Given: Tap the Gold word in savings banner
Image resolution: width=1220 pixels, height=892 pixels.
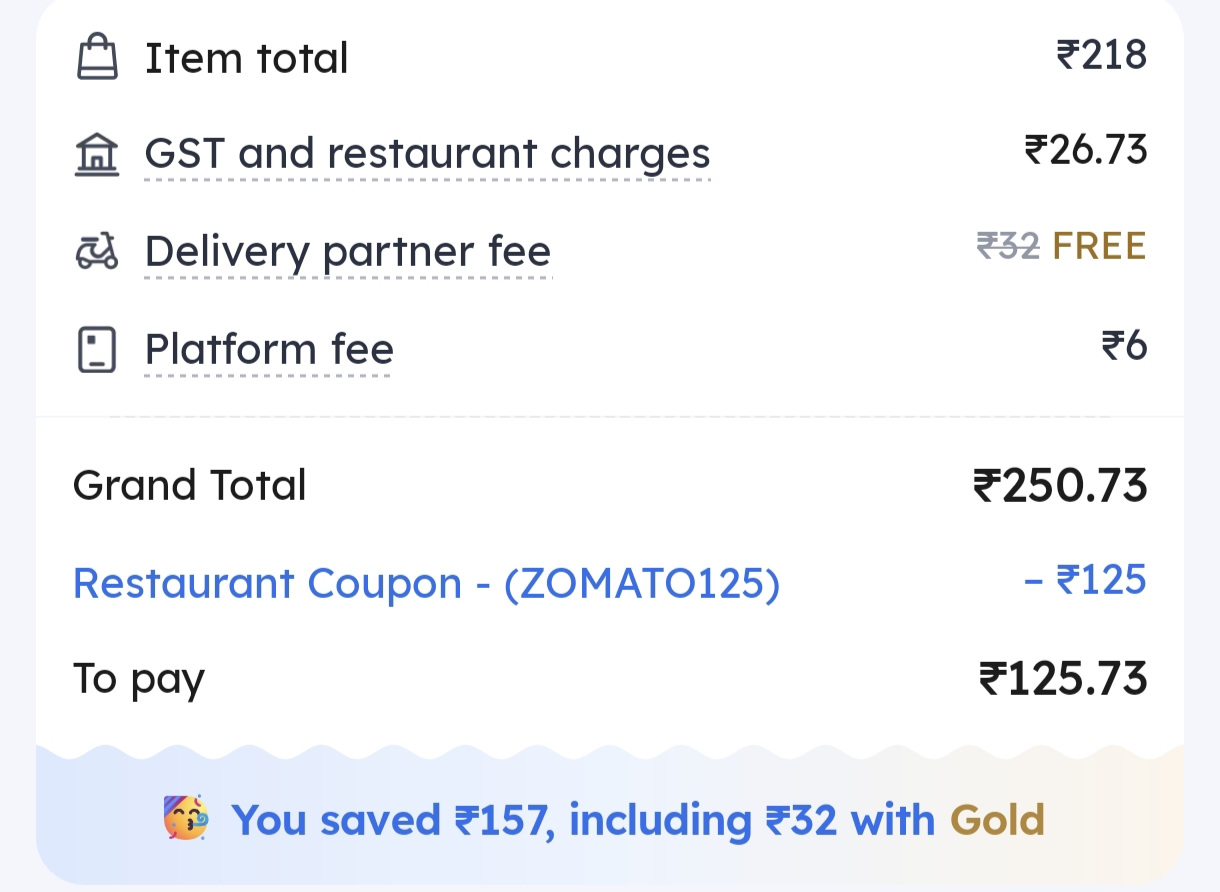Looking at the screenshot, I should pyautogui.click(x=997, y=820).
